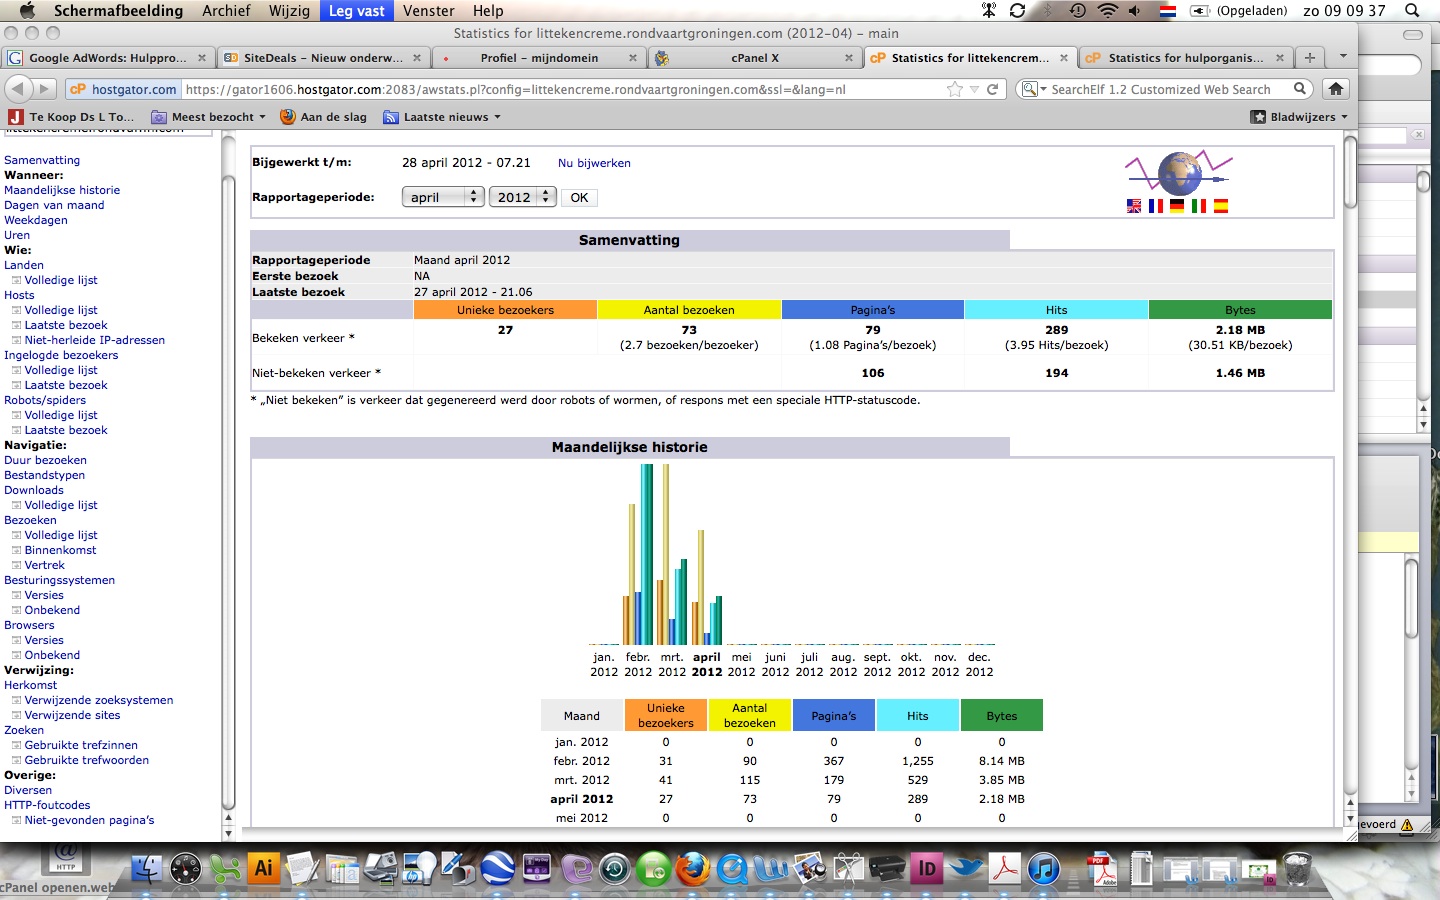Go forward with the browser forward arrow
Screen dimensions: 1440x900
point(45,89)
